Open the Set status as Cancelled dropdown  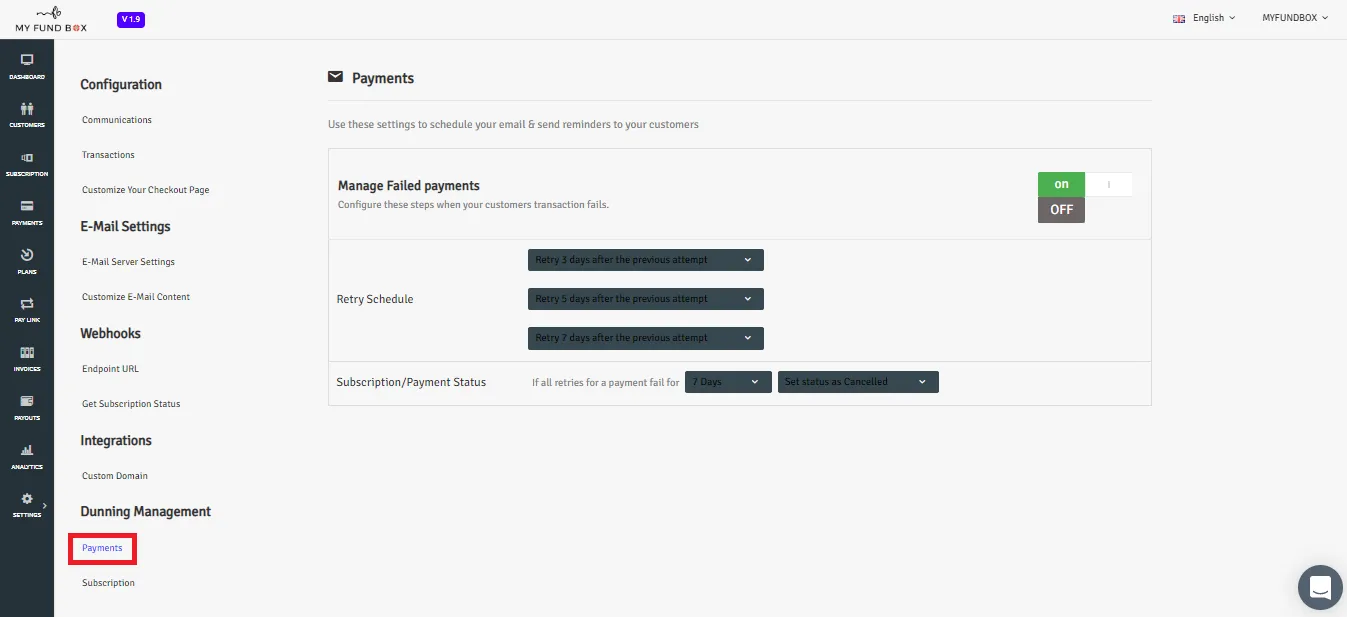tap(858, 382)
